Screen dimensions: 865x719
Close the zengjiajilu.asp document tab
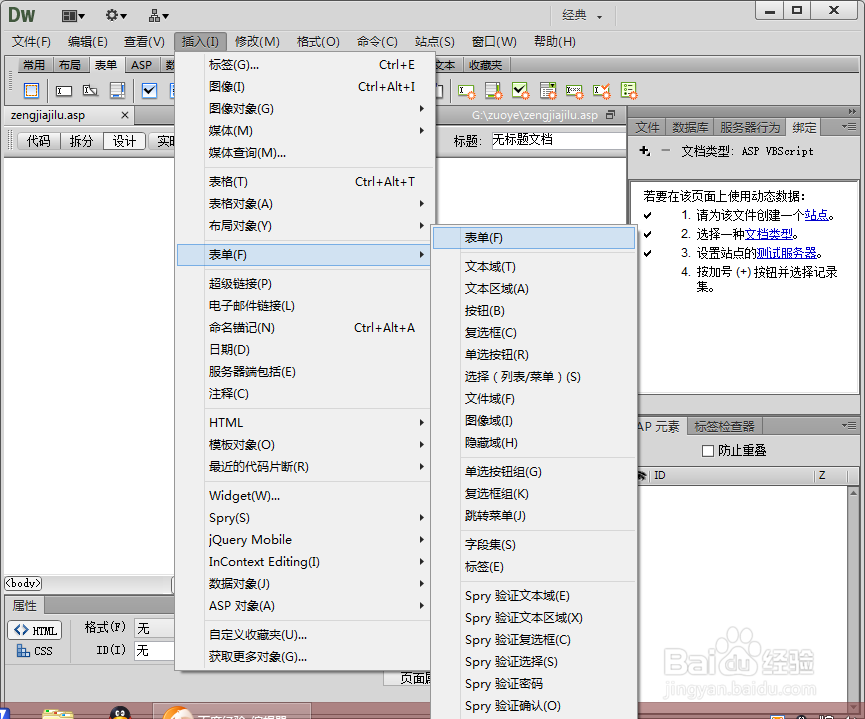pyautogui.click(x=125, y=115)
